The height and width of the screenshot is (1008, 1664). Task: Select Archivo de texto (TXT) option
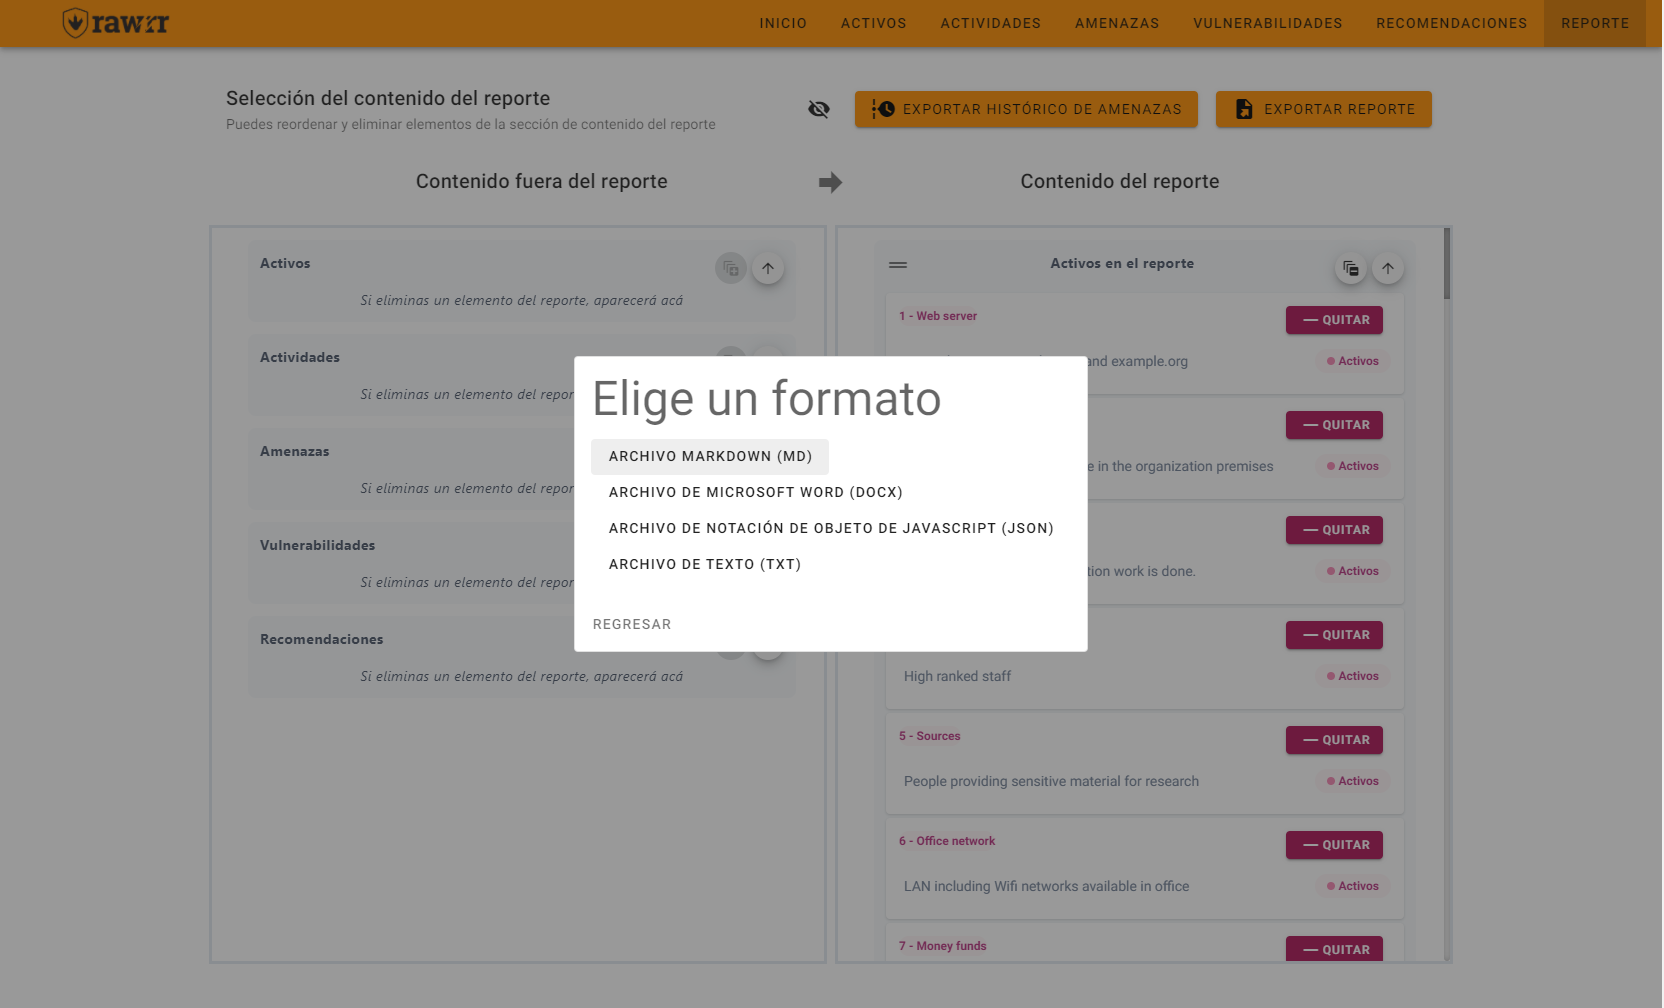point(705,564)
